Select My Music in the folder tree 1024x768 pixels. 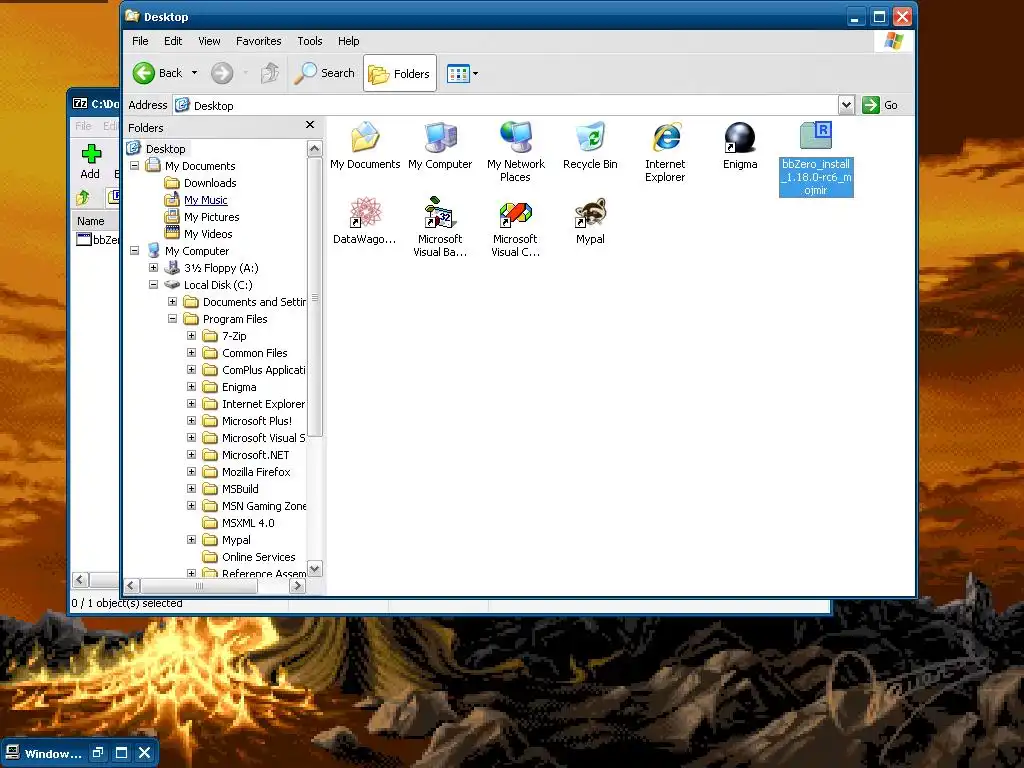205,200
